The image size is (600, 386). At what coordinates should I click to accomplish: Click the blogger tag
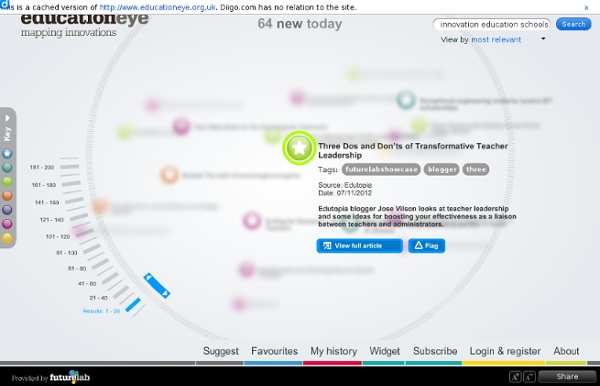click(442, 169)
